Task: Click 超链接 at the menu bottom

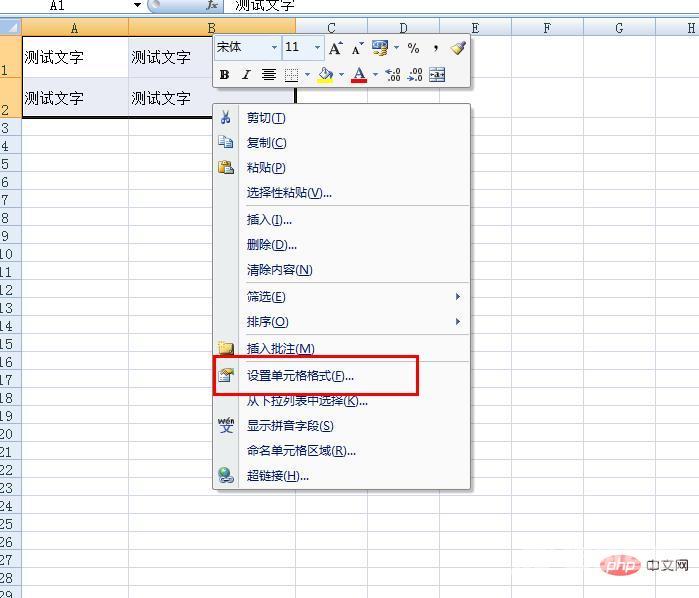Action: (278, 476)
